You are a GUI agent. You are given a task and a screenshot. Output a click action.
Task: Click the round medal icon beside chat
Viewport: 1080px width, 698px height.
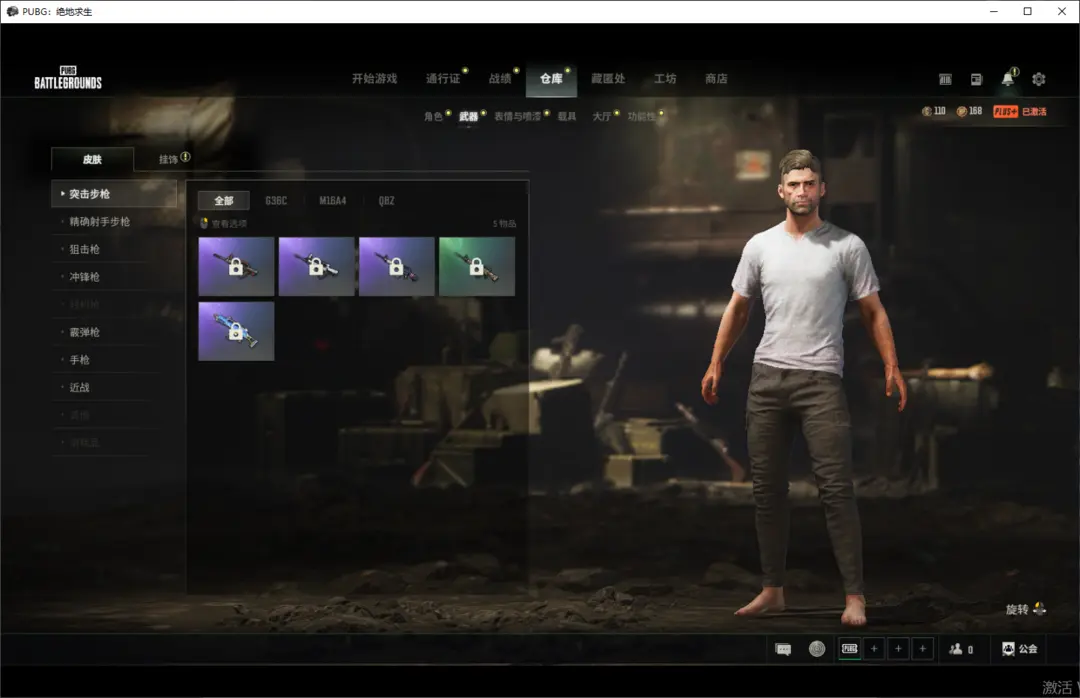(x=817, y=649)
